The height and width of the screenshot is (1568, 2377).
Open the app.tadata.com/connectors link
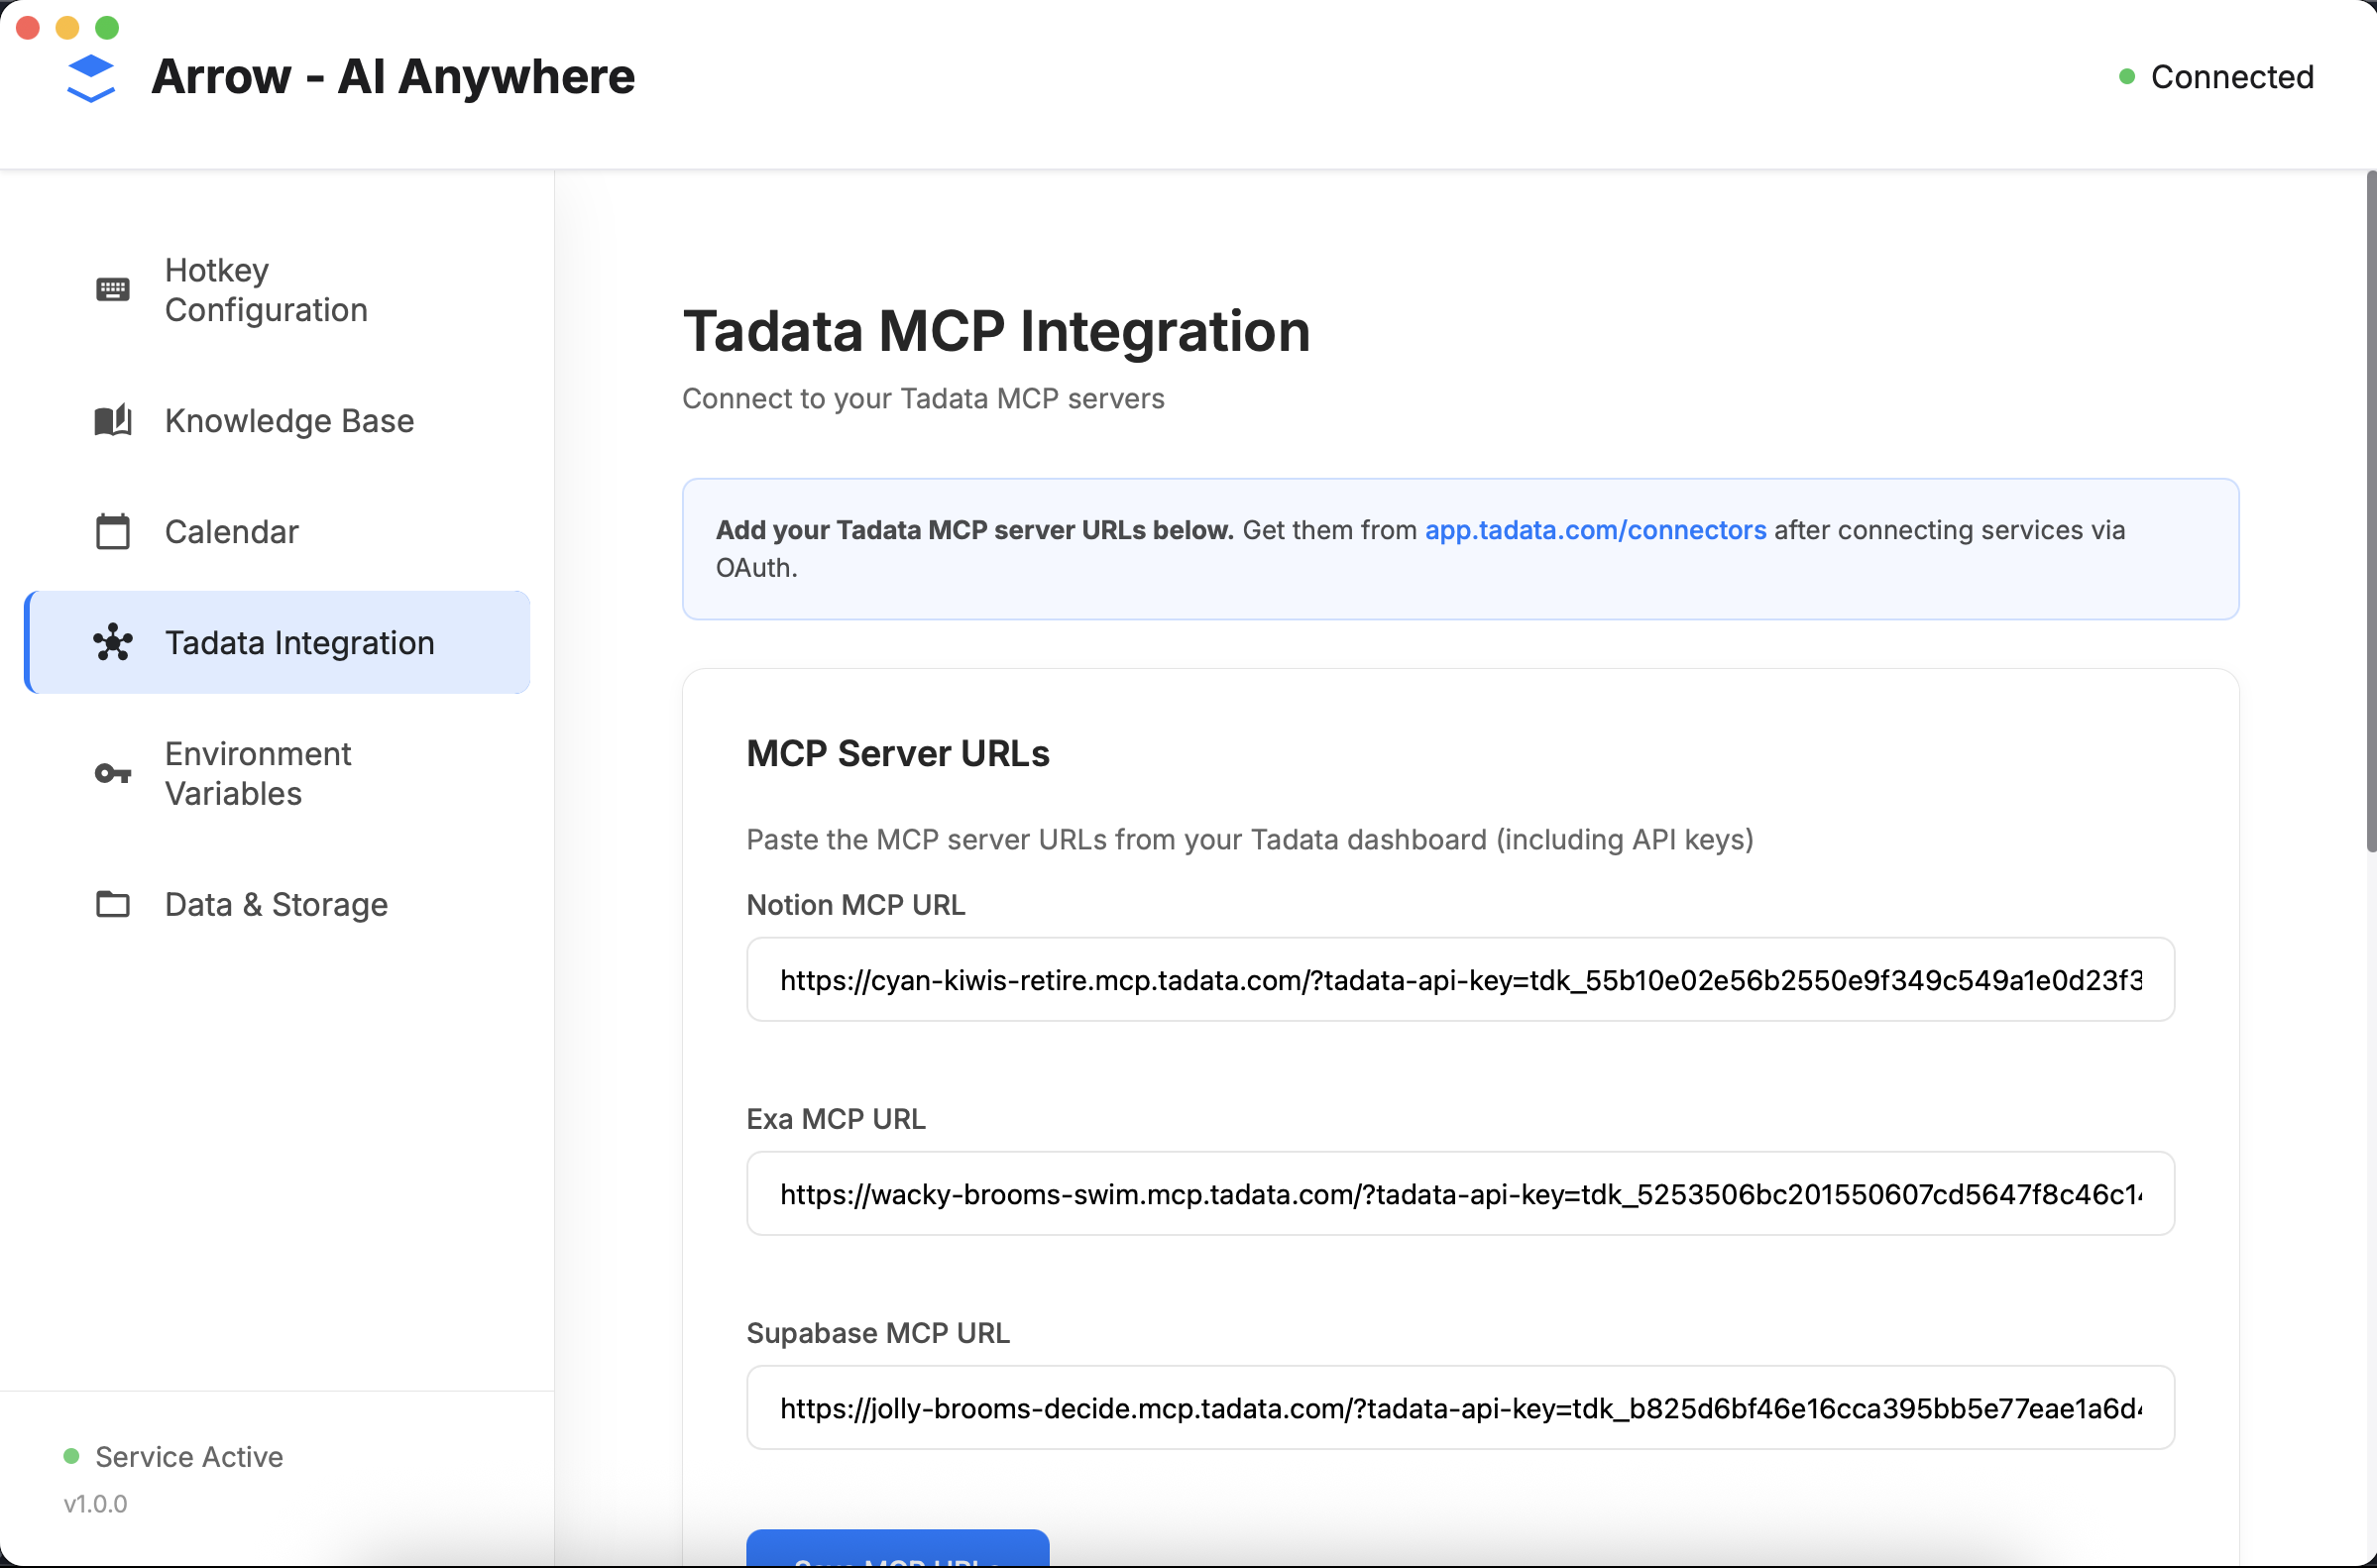[x=1595, y=530]
